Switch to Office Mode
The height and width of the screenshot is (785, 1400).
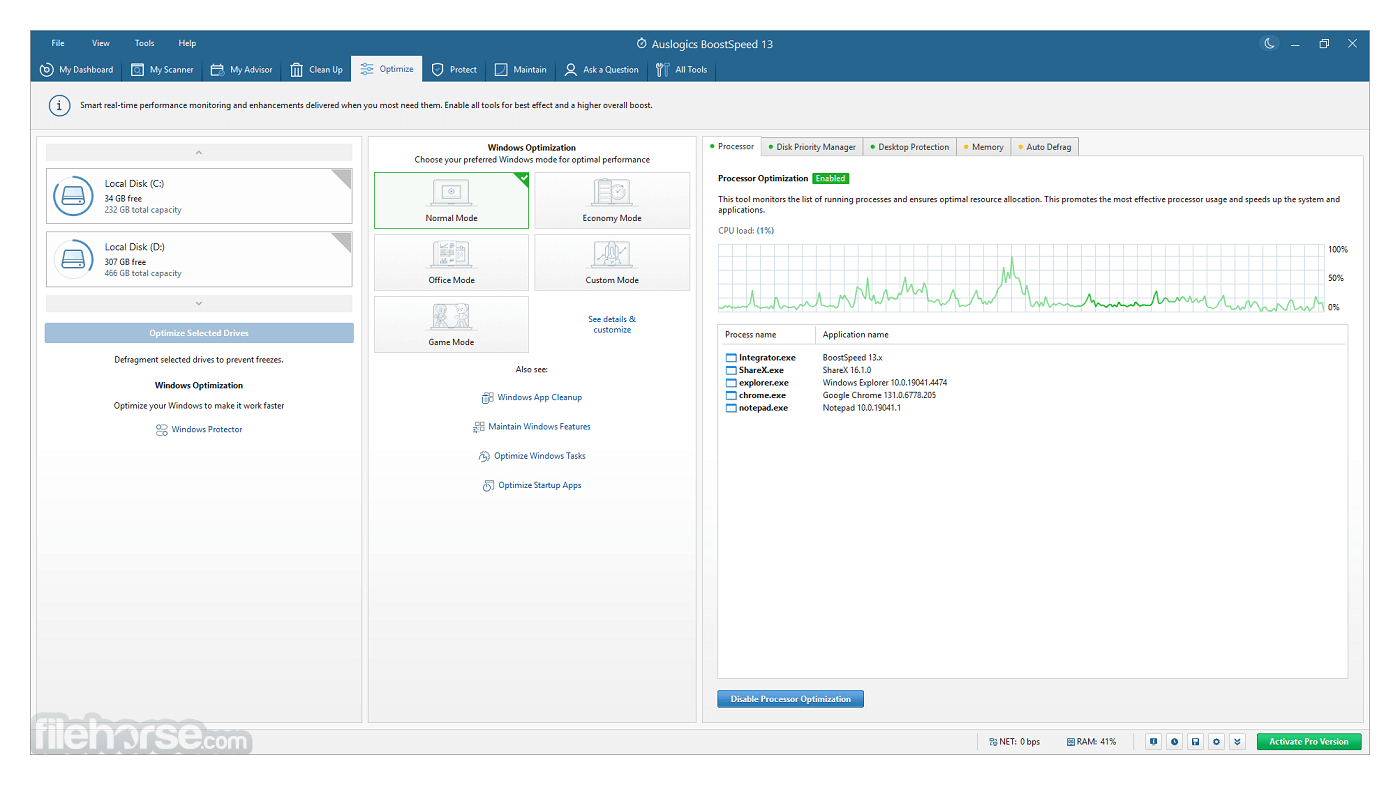451,262
